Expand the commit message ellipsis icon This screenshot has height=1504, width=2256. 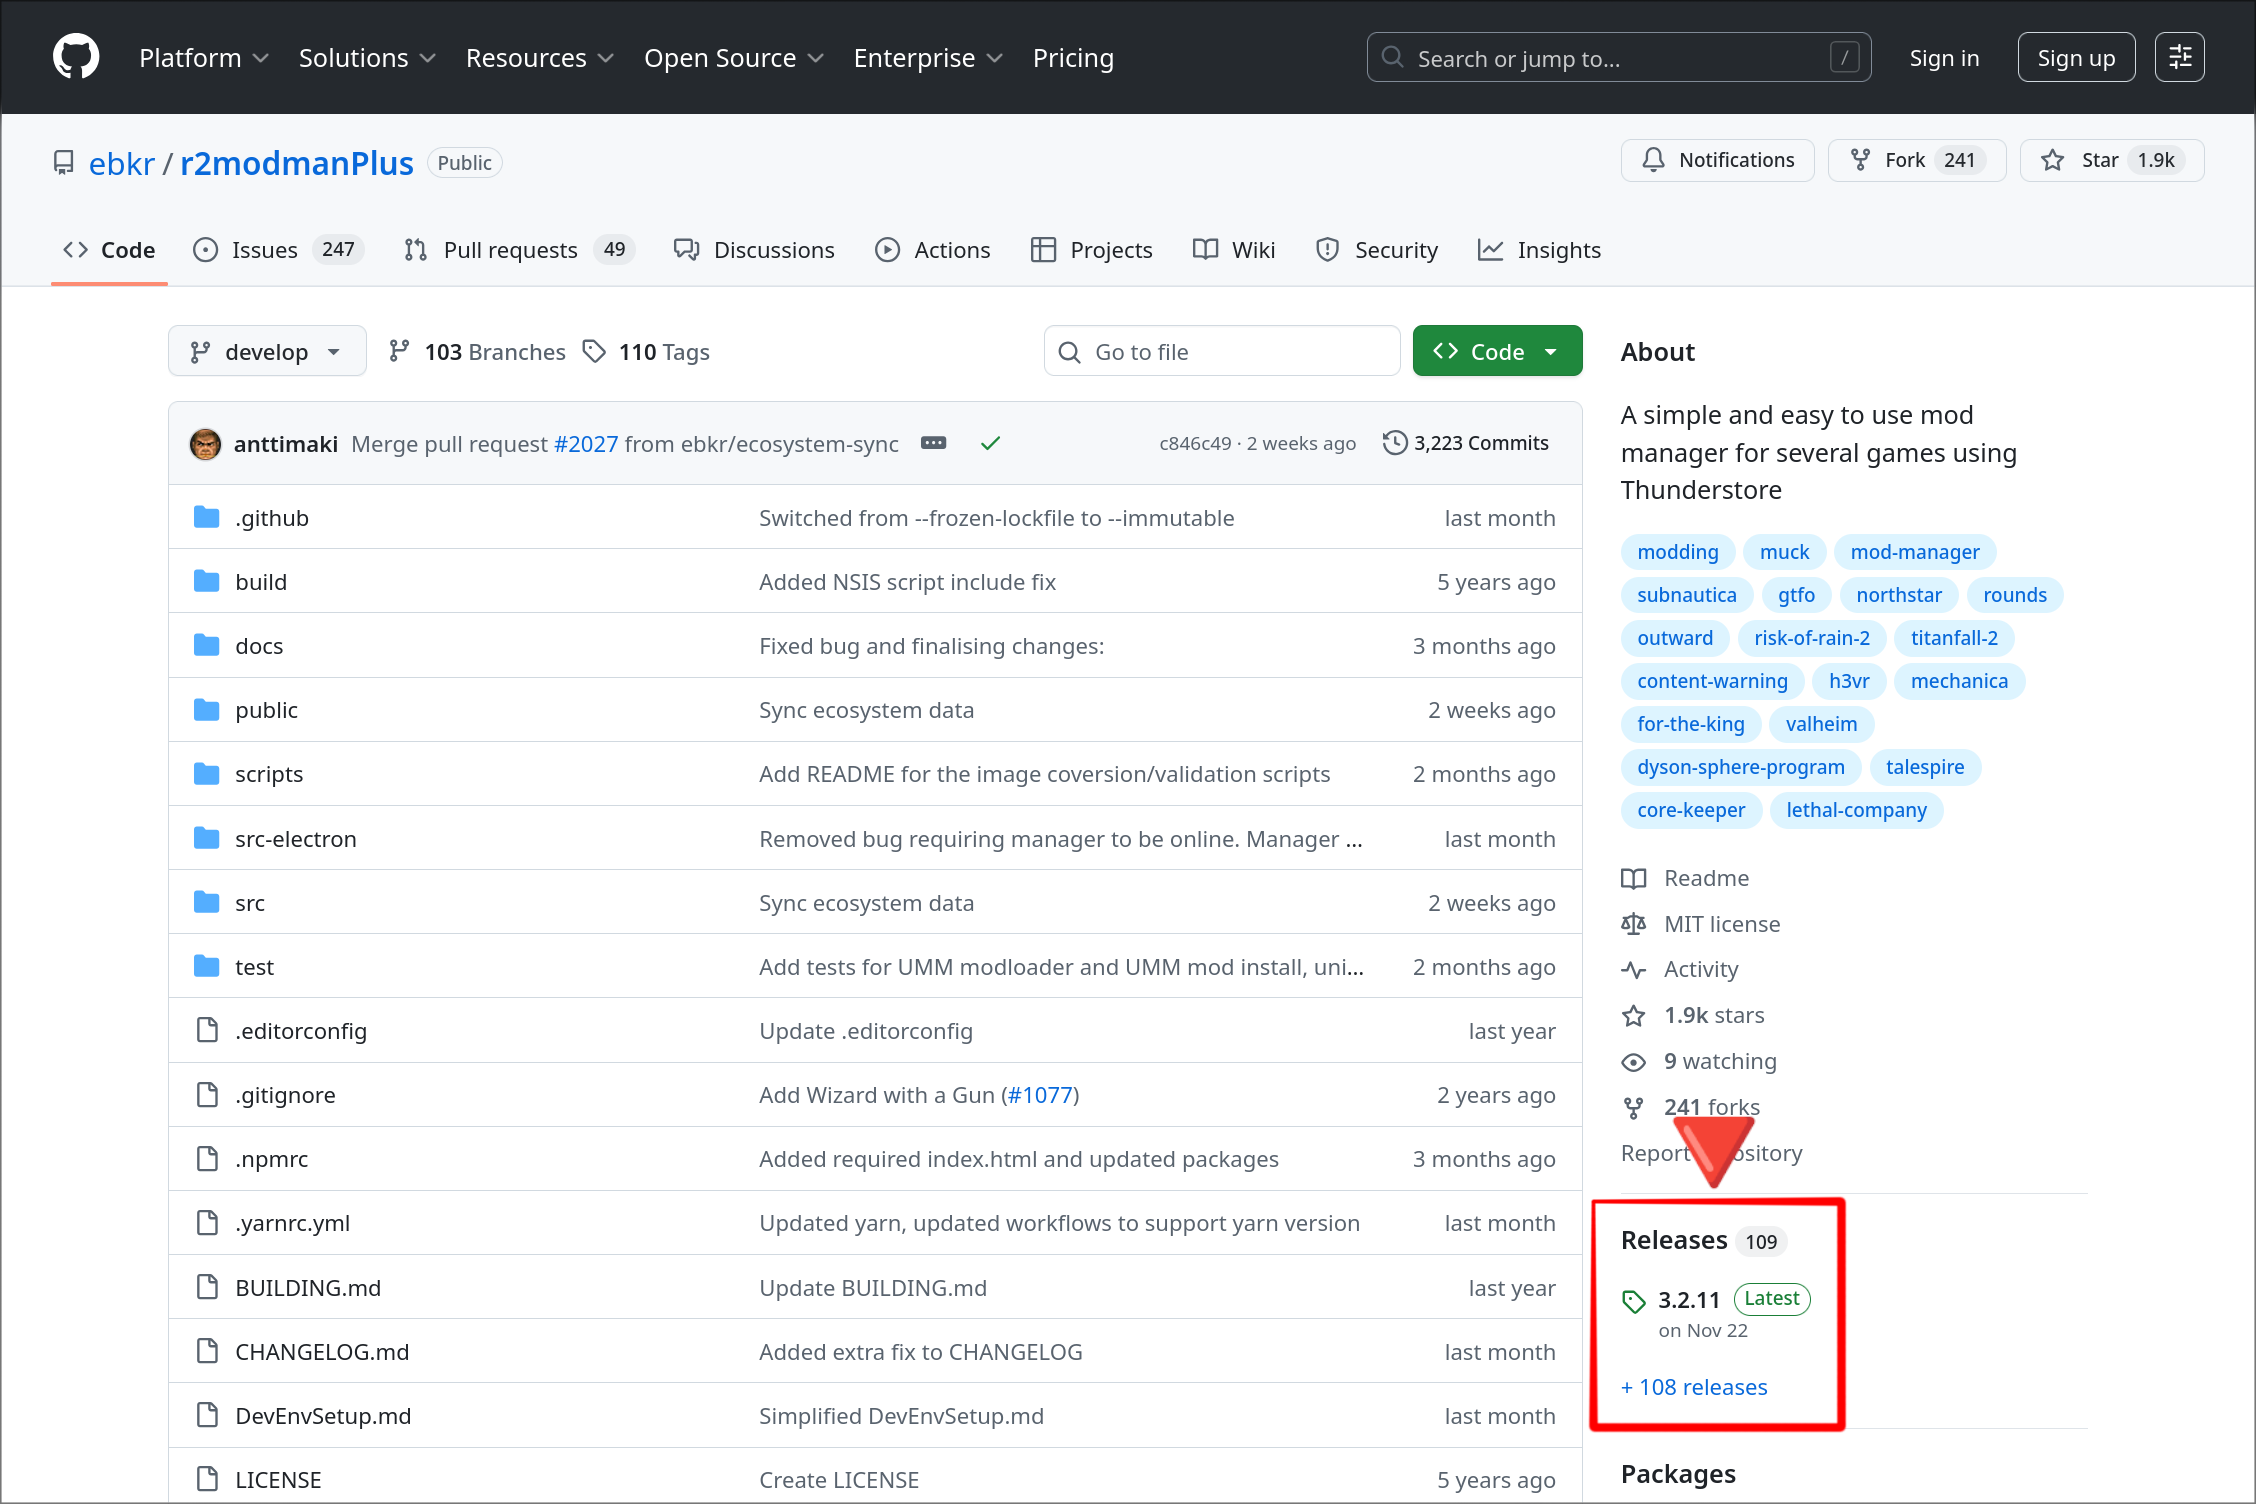(933, 443)
